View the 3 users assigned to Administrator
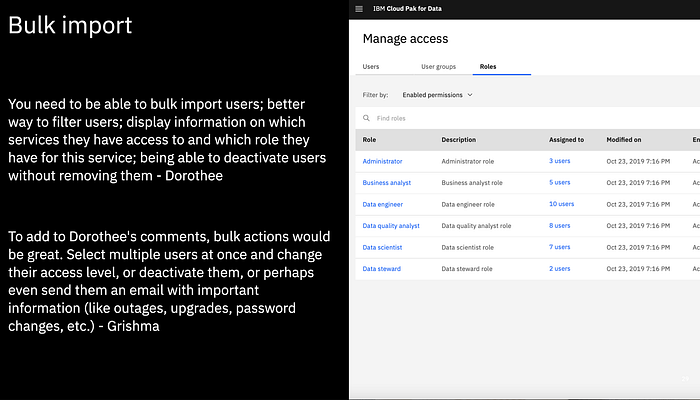The image size is (700, 400). (559, 160)
